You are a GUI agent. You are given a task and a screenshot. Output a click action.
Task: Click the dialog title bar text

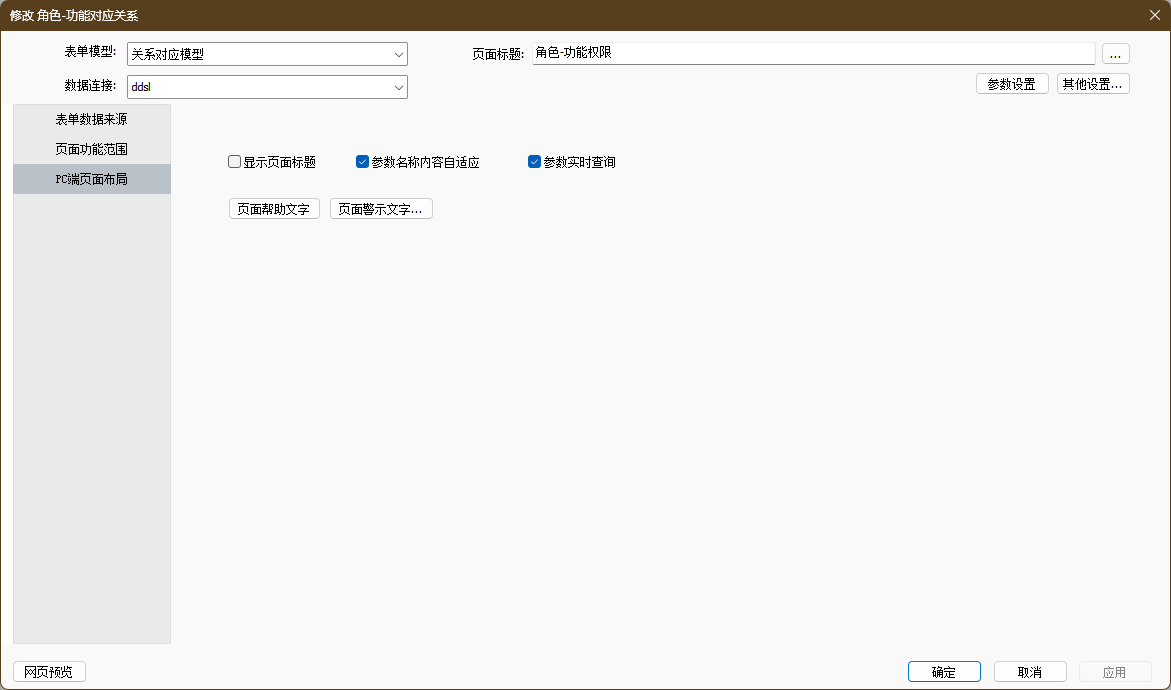click(x=74, y=15)
